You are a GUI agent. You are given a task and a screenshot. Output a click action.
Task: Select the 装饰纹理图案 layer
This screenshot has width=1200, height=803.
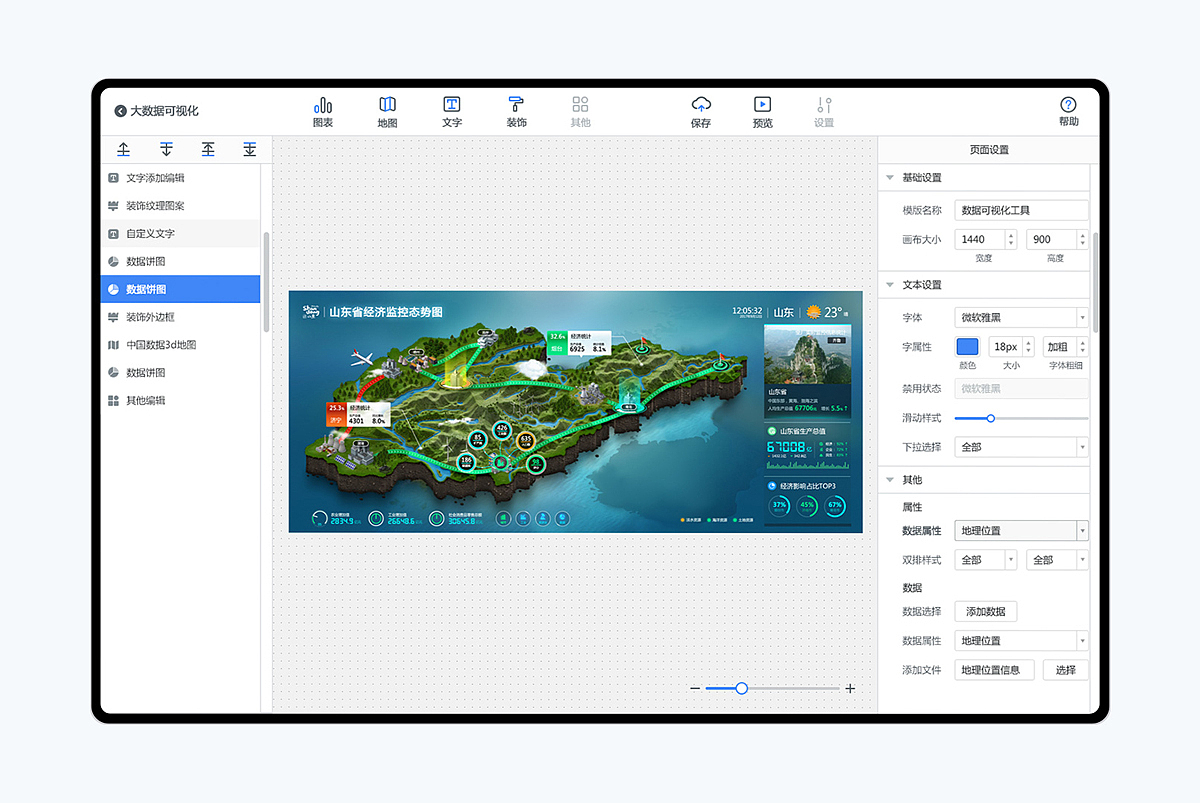pos(180,205)
